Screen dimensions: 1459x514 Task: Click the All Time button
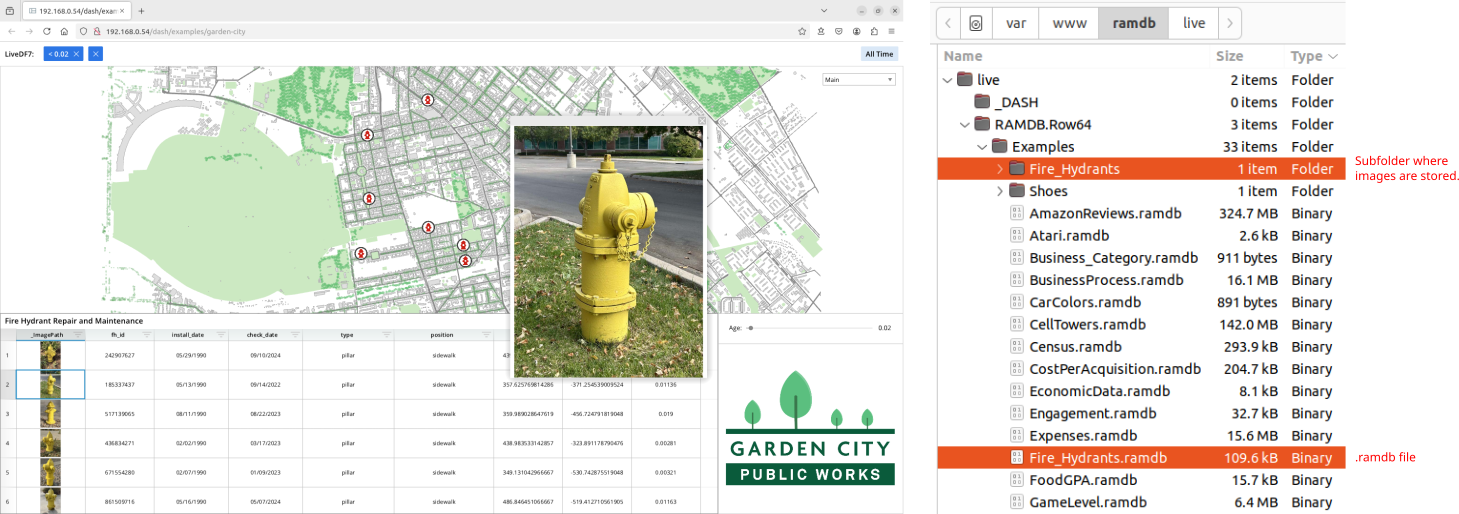[880, 54]
